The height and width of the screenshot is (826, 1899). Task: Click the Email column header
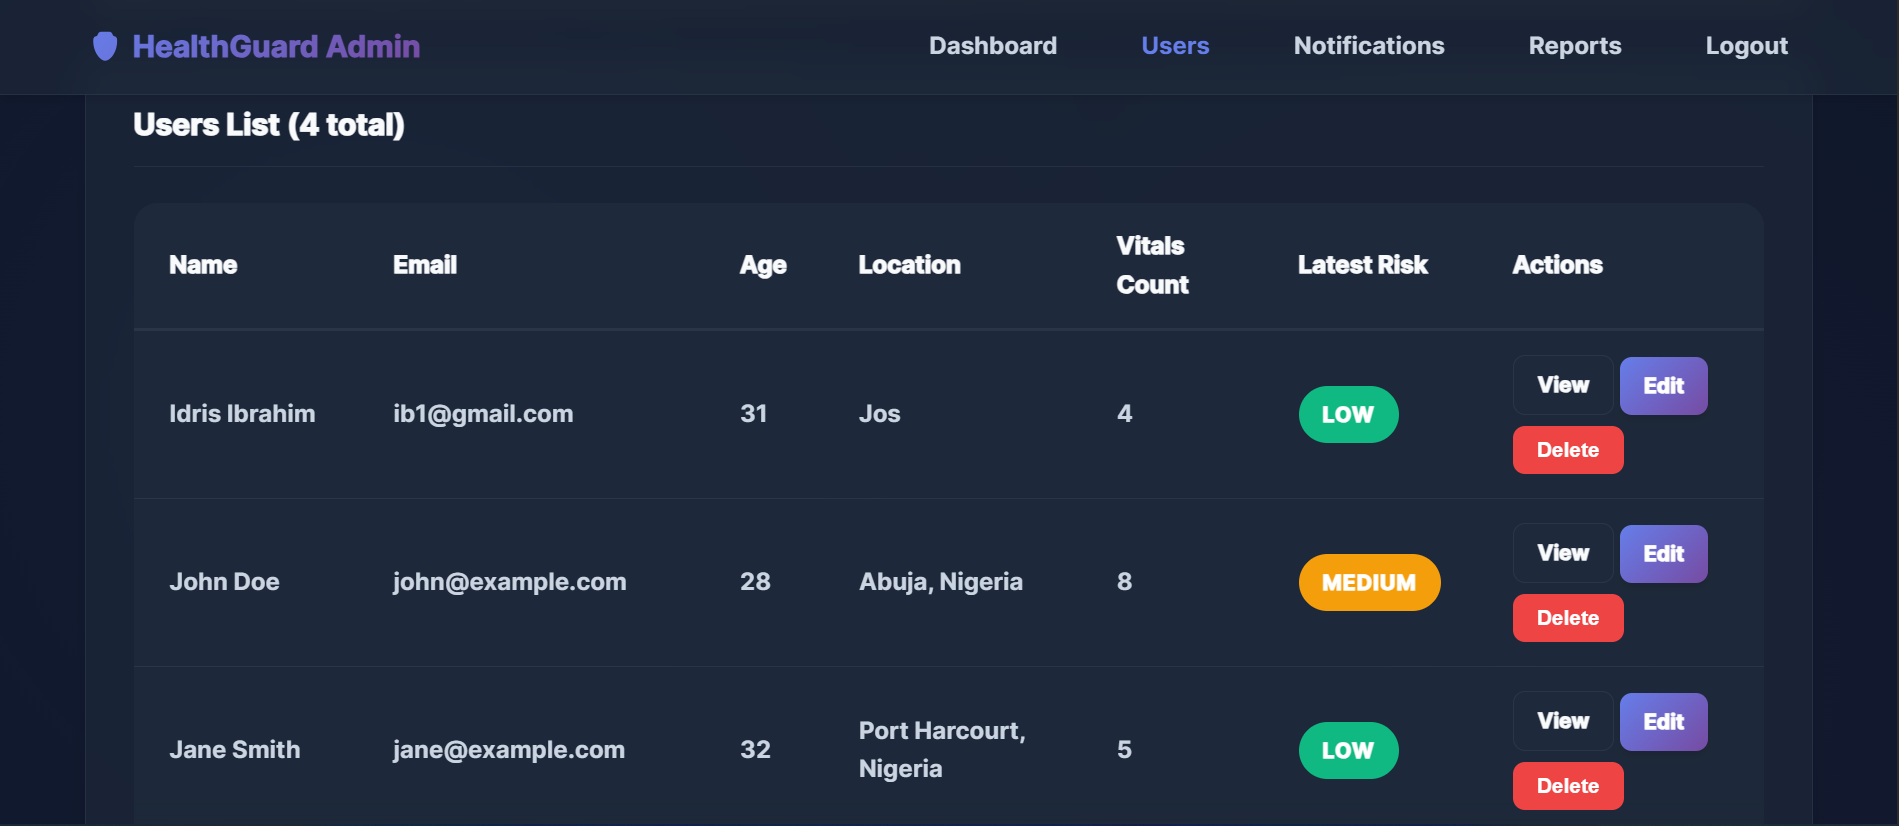425,265
